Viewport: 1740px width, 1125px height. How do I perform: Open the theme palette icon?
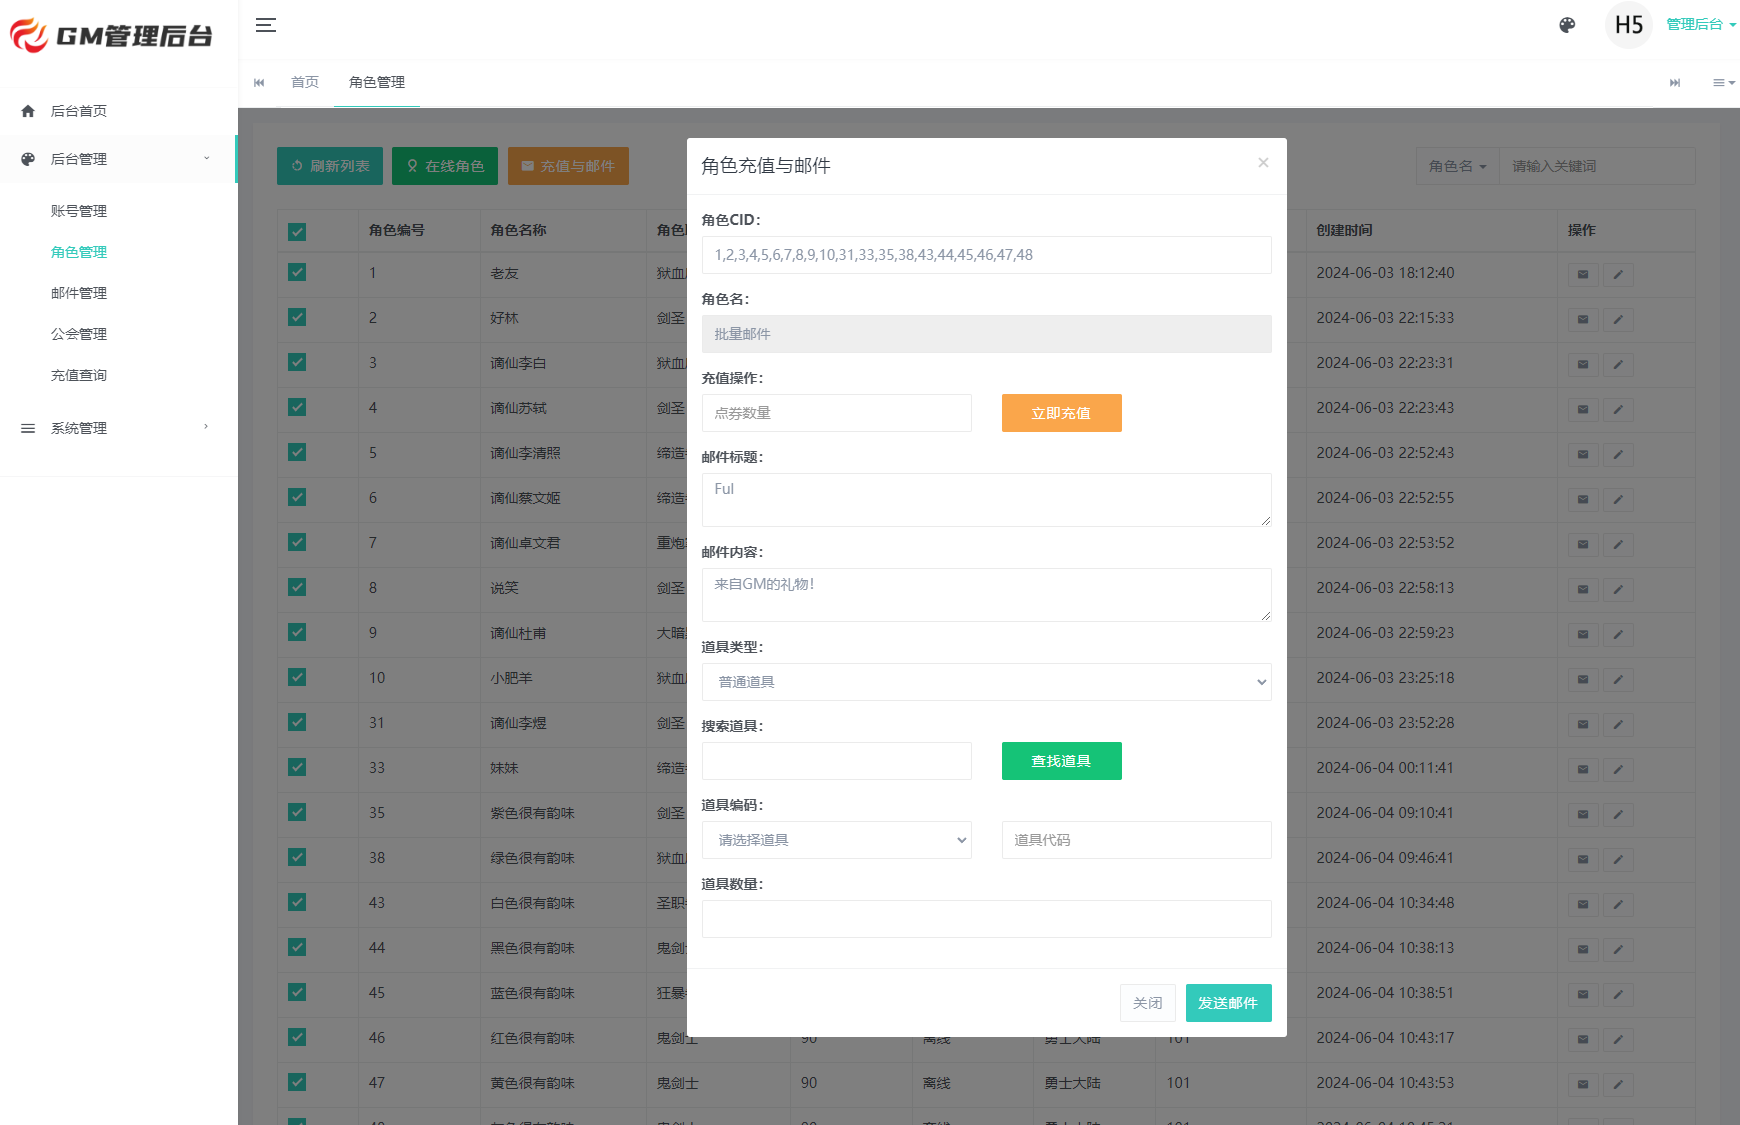tap(1567, 25)
